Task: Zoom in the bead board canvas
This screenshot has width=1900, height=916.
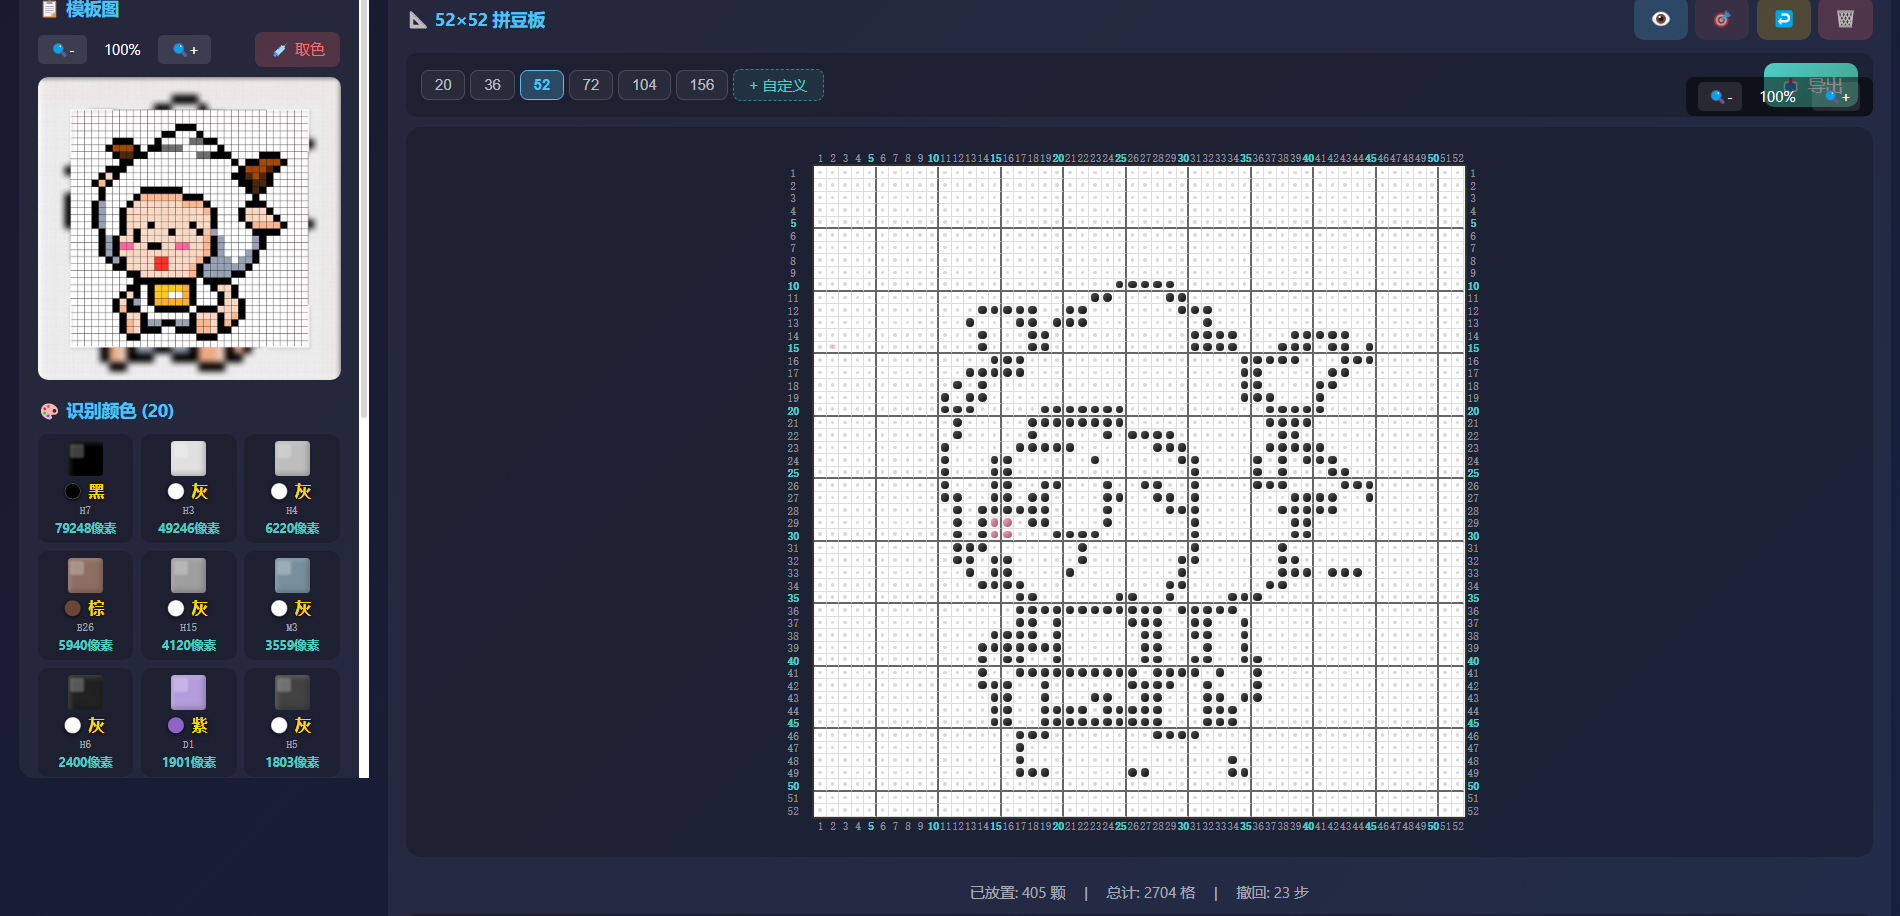Action: tap(1837, 97)
